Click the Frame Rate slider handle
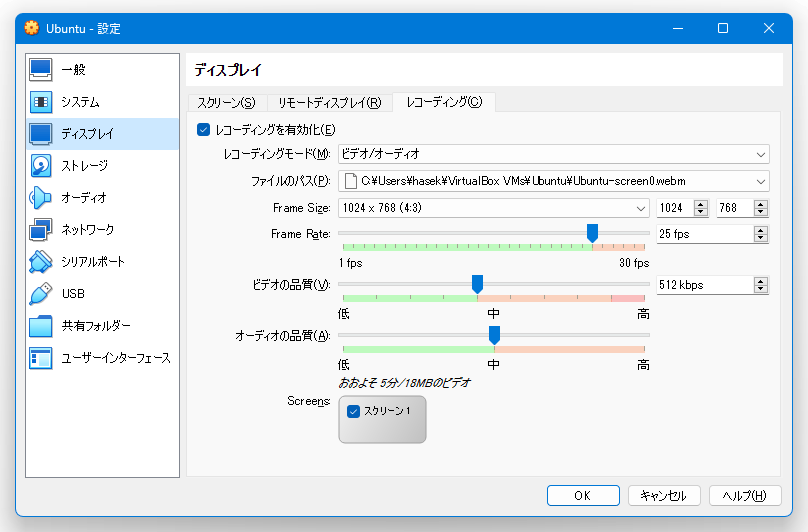This screenshot has width=808, height=532. 593,233
